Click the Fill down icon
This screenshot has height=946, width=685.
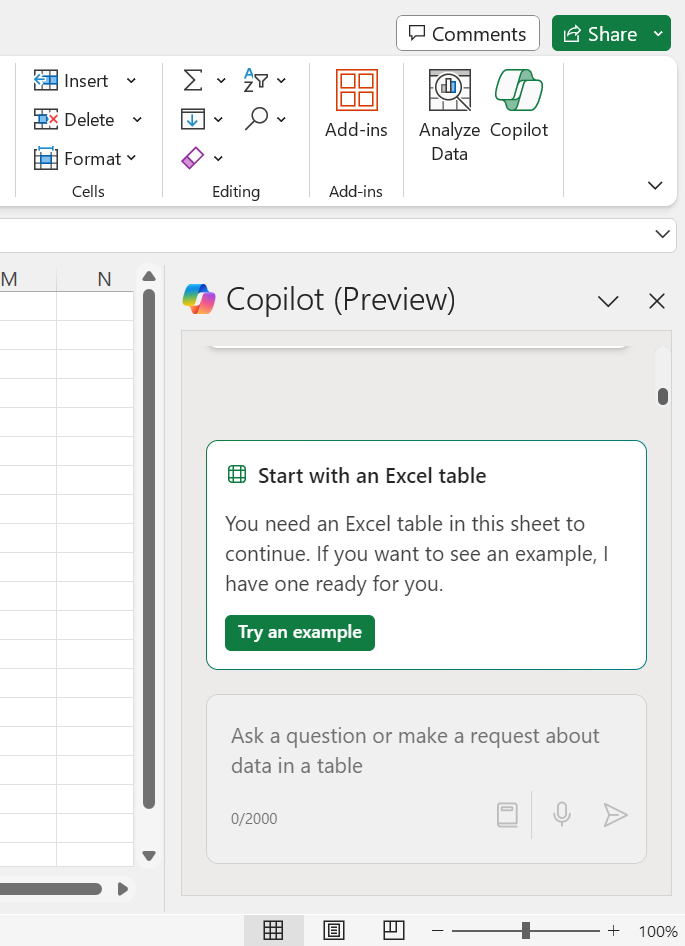[193, 119]
